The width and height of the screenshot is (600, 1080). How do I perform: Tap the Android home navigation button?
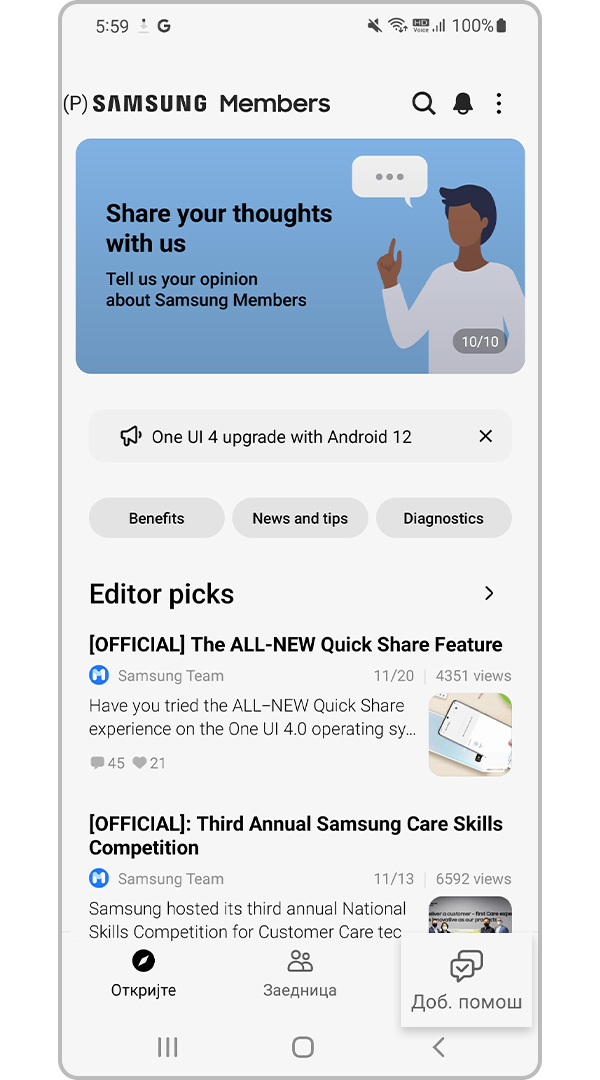click(302, 1047)
